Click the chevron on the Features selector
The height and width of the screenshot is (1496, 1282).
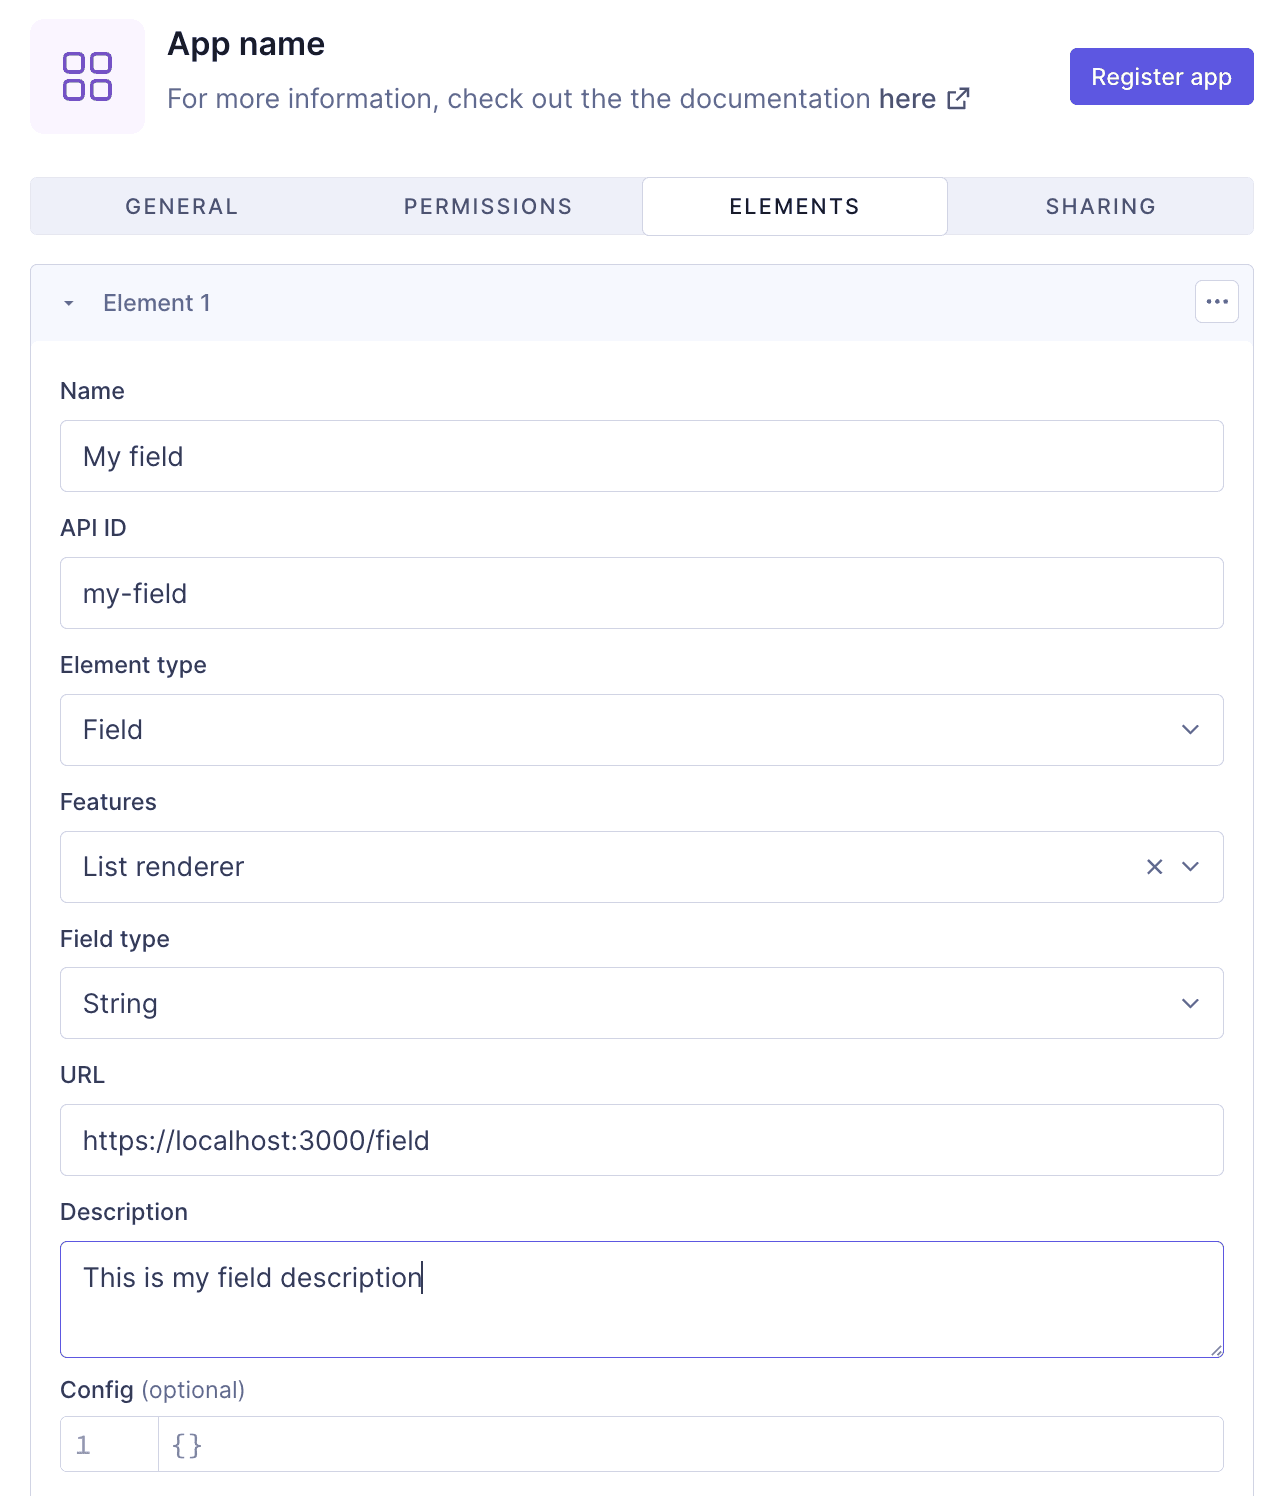[x=1189, y=867]
